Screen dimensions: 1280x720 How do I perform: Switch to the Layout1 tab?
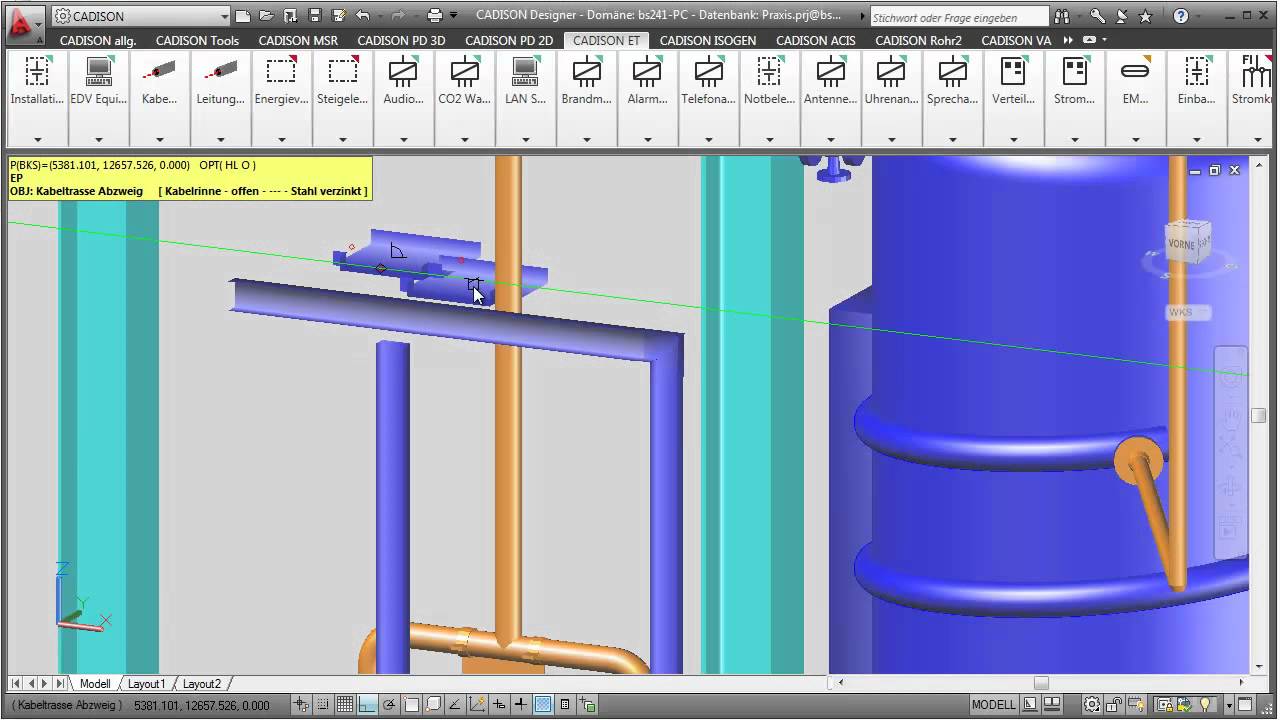pyautogui.click(x=146, y=684)
